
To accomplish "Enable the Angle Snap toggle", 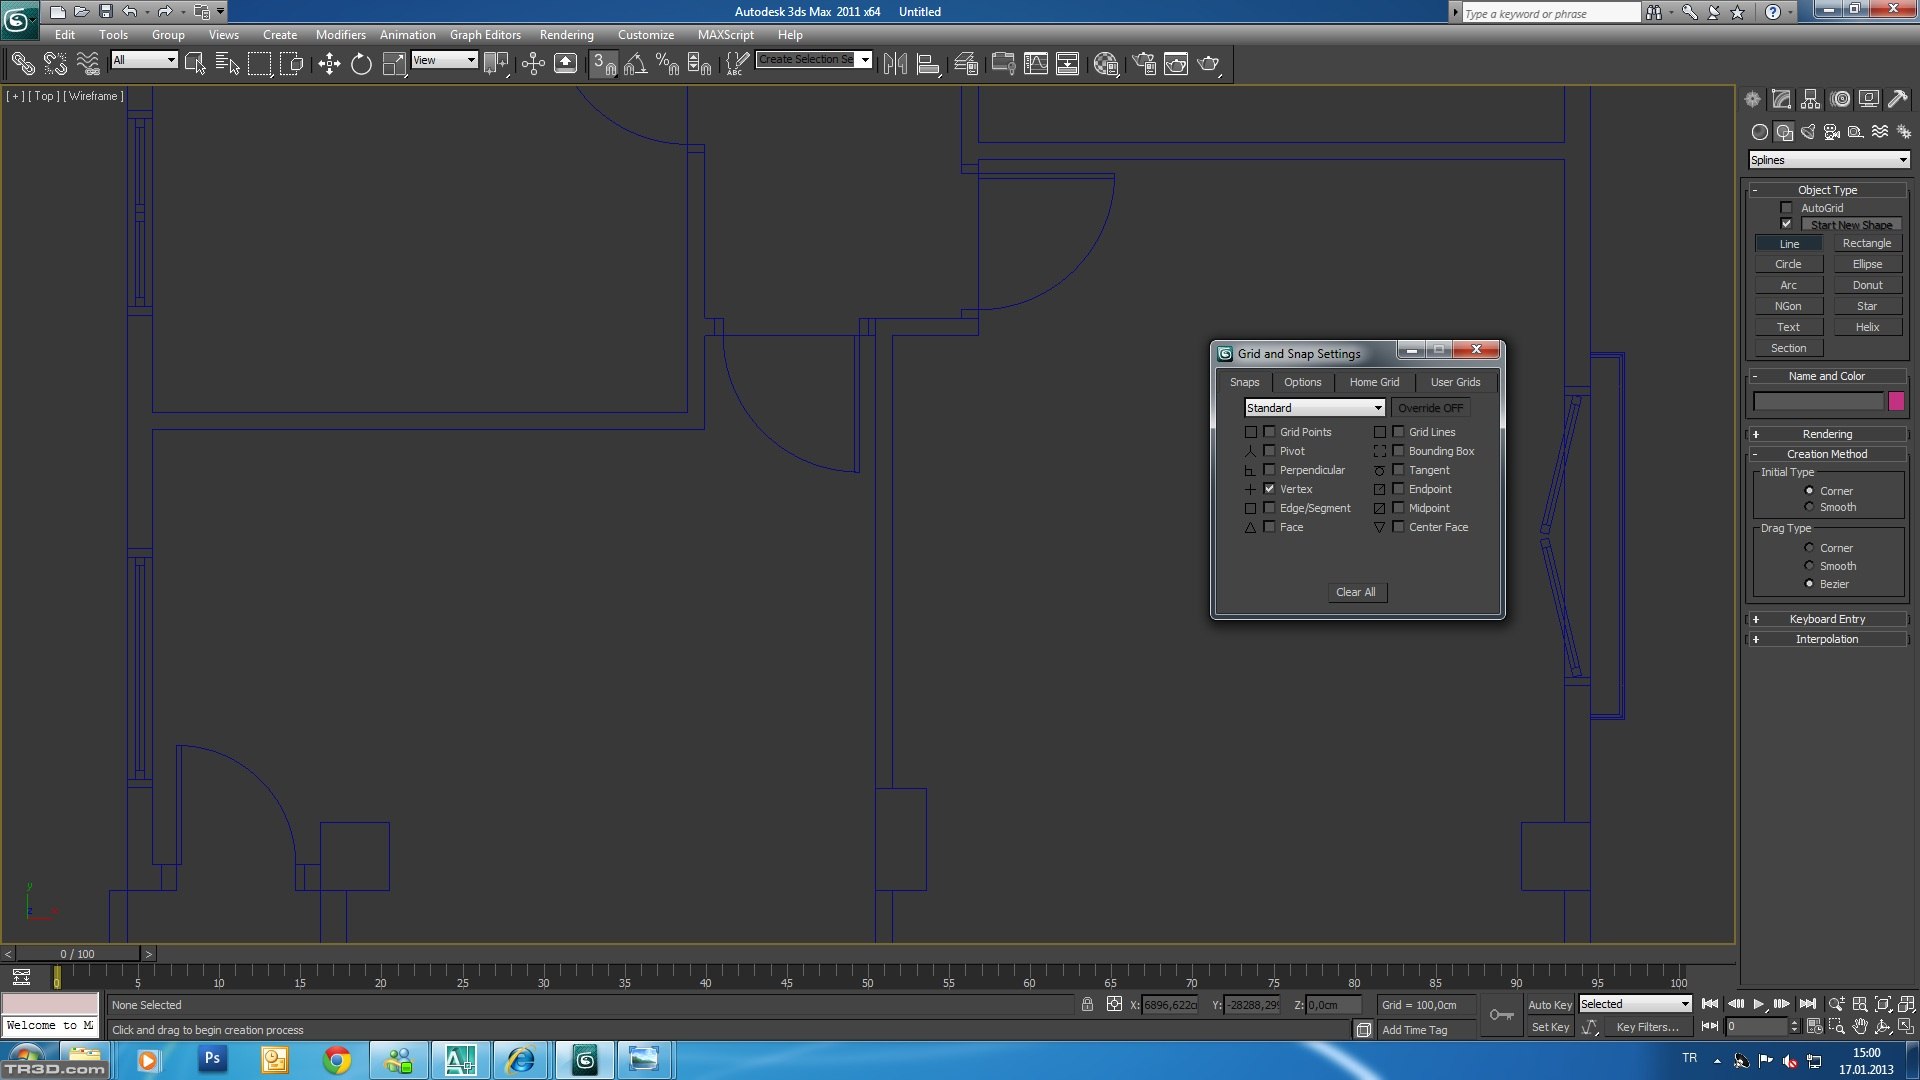I will (x=635, y=64).
